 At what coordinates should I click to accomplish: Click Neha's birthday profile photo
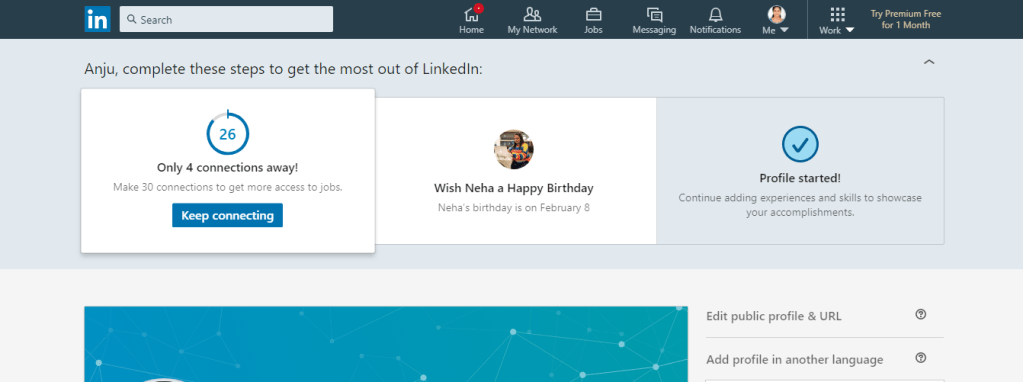tap(513, 149)
